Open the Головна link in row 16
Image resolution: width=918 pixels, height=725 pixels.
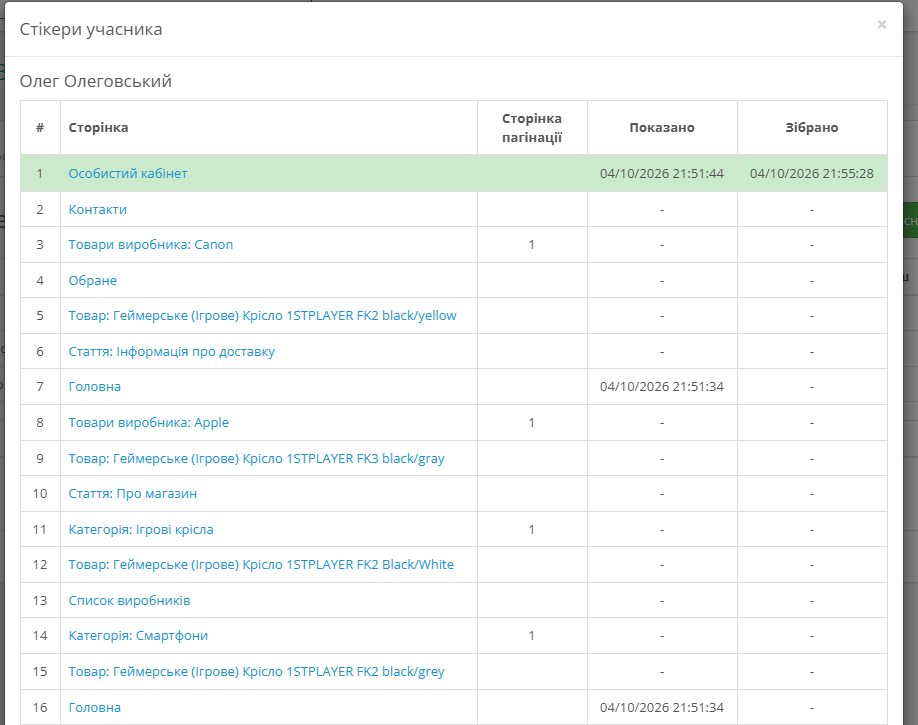click(94, 707)
